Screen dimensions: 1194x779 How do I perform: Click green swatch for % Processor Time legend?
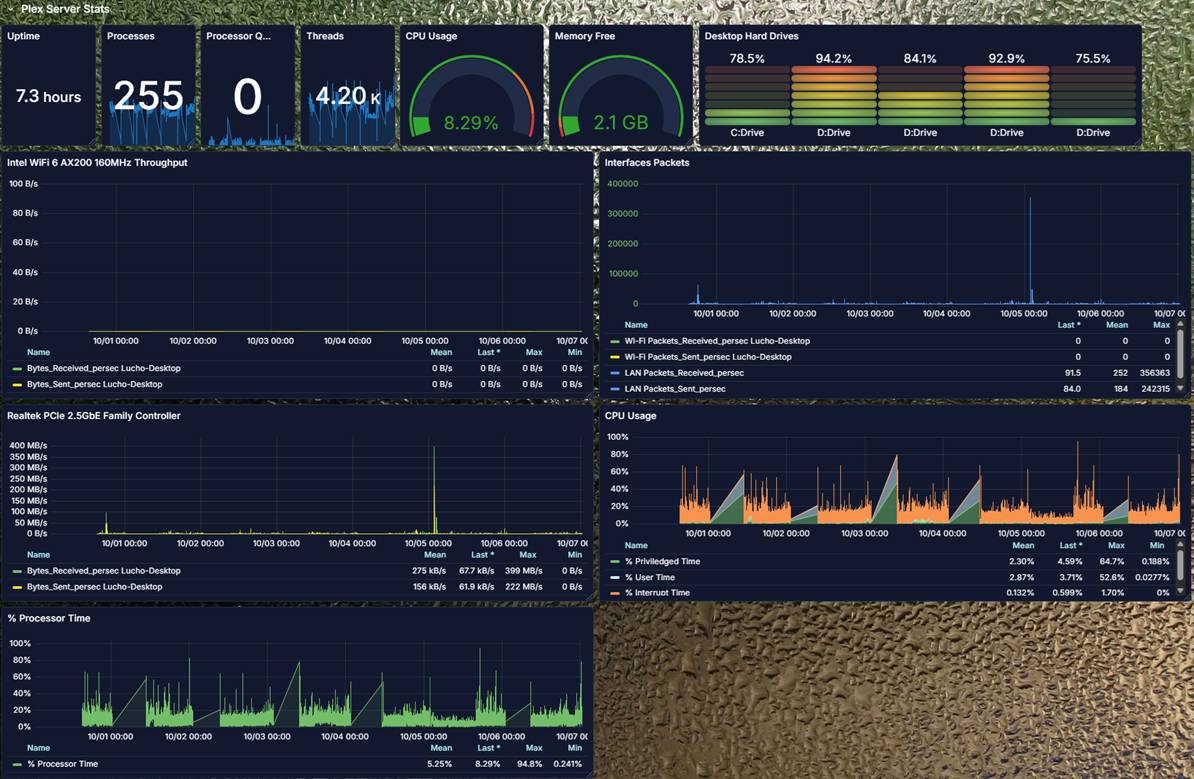click(x=17, y=764)
